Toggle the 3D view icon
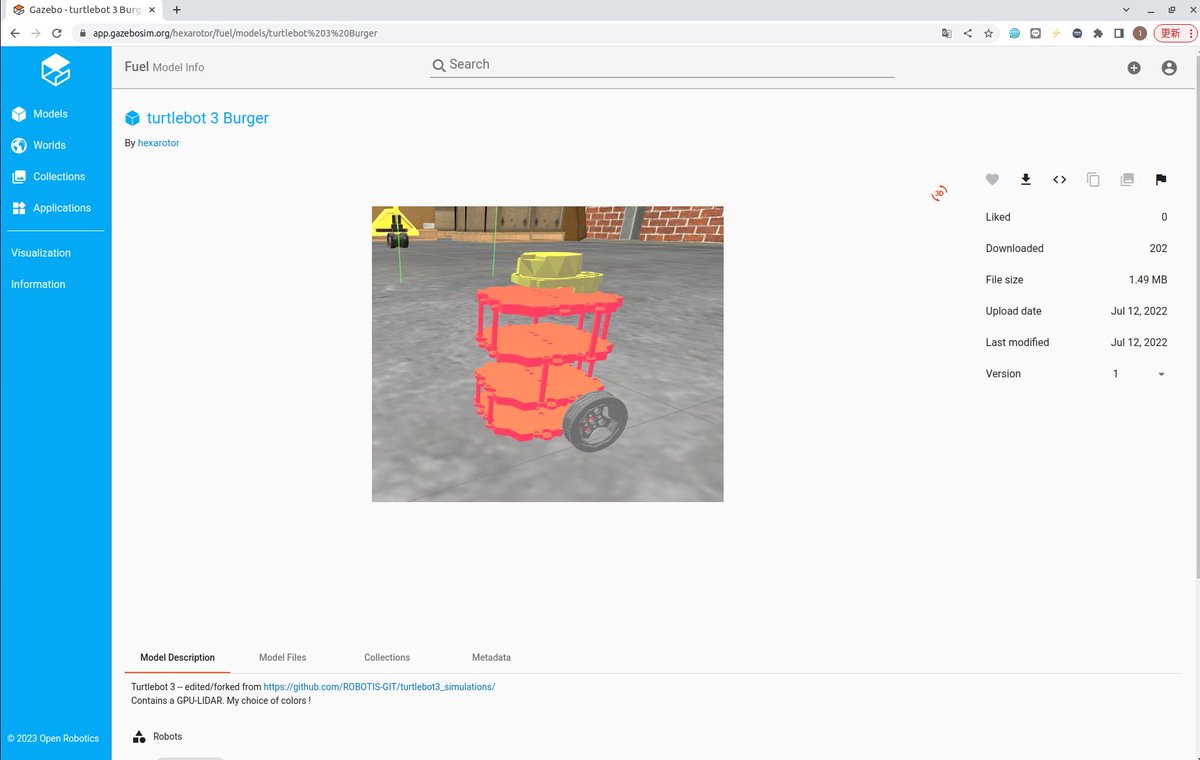This screenshot has width=1200, height=760. pyautogui.click(x=940, y=193)
